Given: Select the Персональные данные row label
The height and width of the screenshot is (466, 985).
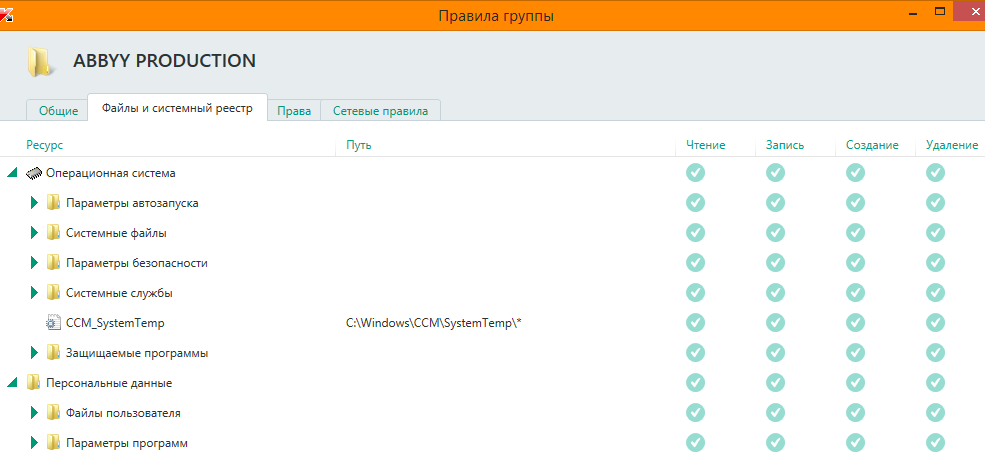Looking at the screenshot, I should point(109,383).
